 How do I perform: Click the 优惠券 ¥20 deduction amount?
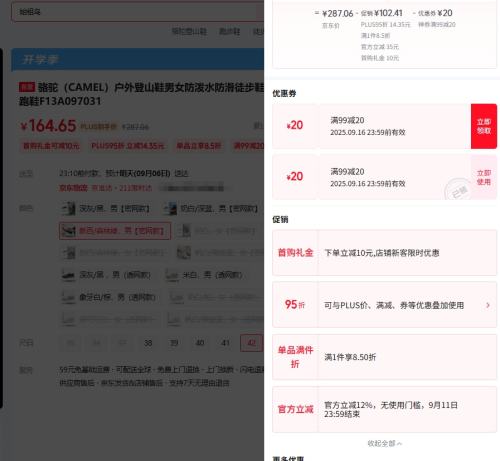tap(445, 13)
